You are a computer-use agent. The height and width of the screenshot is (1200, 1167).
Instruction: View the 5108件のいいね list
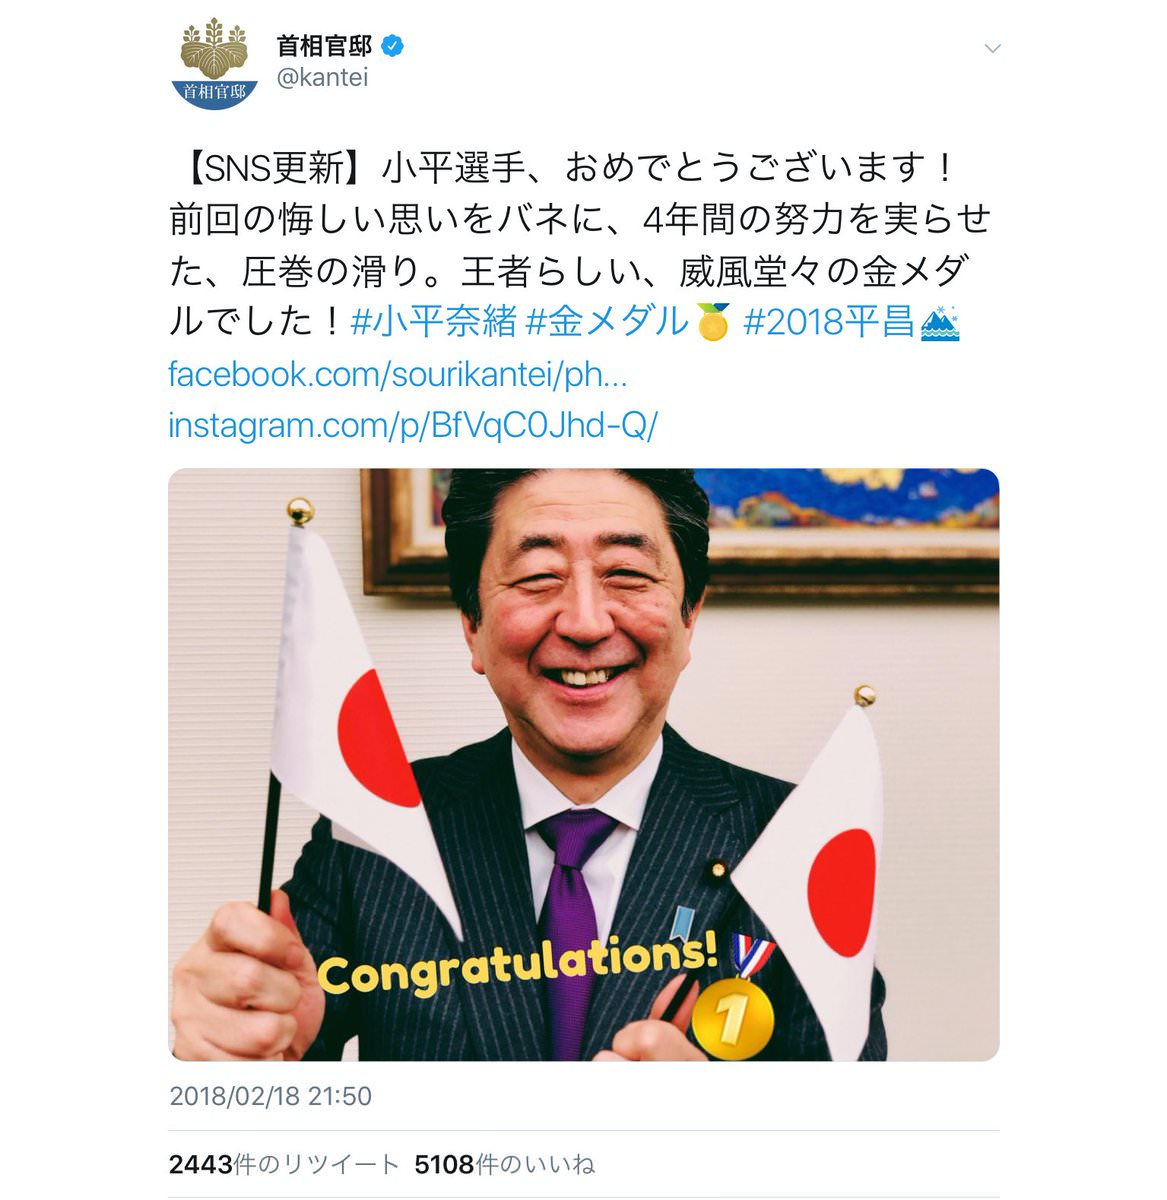click(504, 1164)
